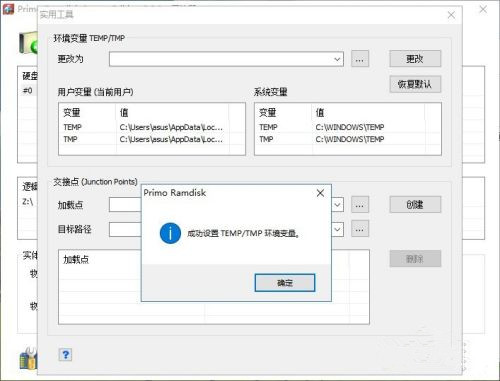The image size is (500, 381).
Task: Browse with ellipsis button beside 目标路径
Action: tap(360, 229)
